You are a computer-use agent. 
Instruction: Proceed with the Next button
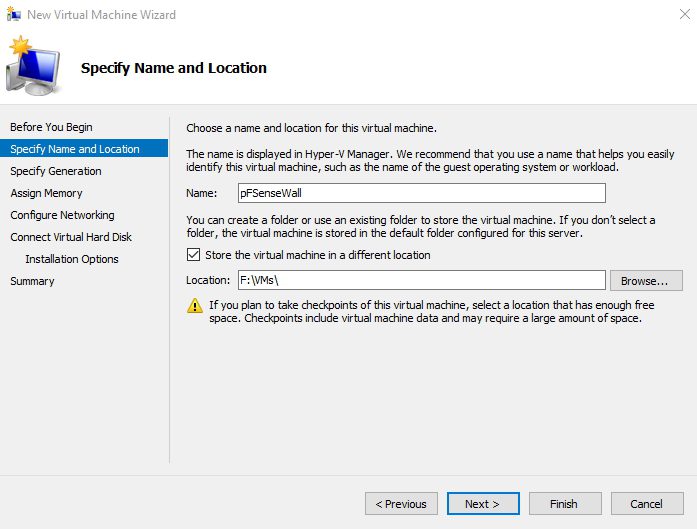(x=483, y=504)
